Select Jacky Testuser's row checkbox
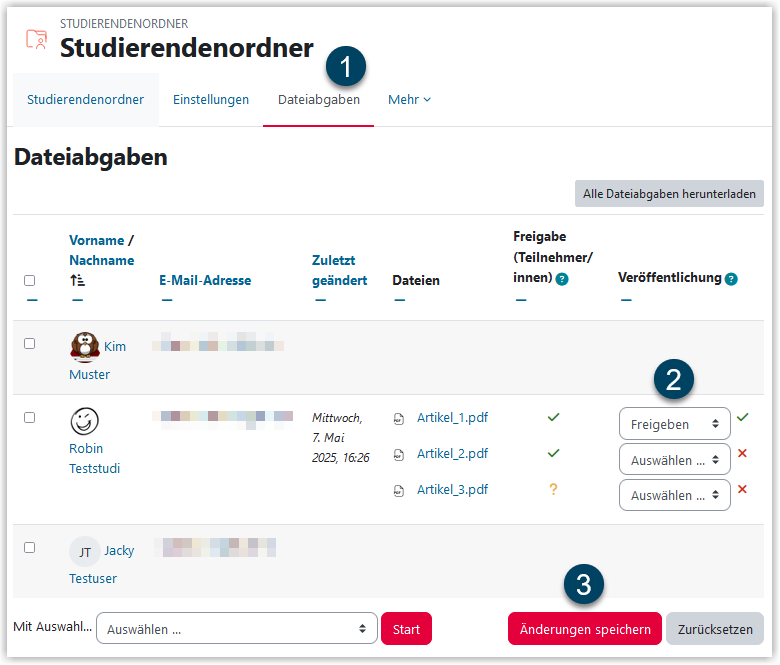780x665 pixels. [30, 548]
